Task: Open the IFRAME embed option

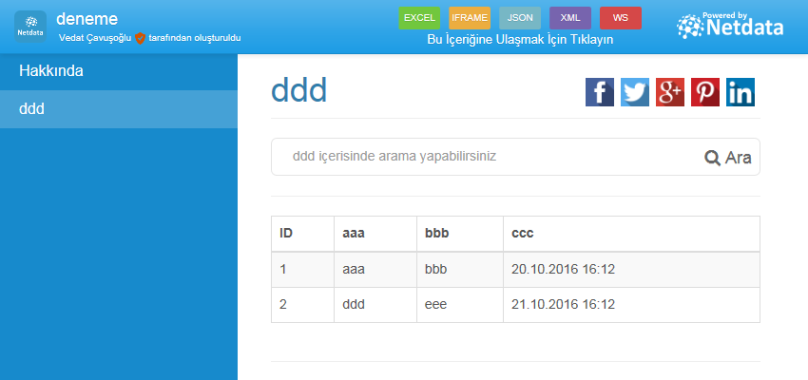Action: [x=469, y=18]
